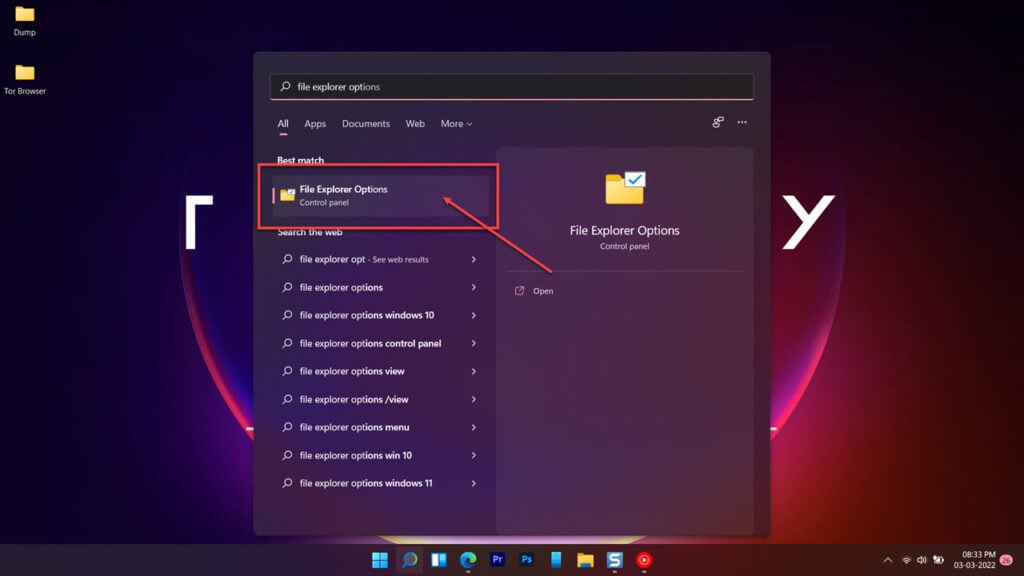Open the blue document app icon on taskbar
The width and height of the screenshot is (1024, 576).
click(556, 560)
